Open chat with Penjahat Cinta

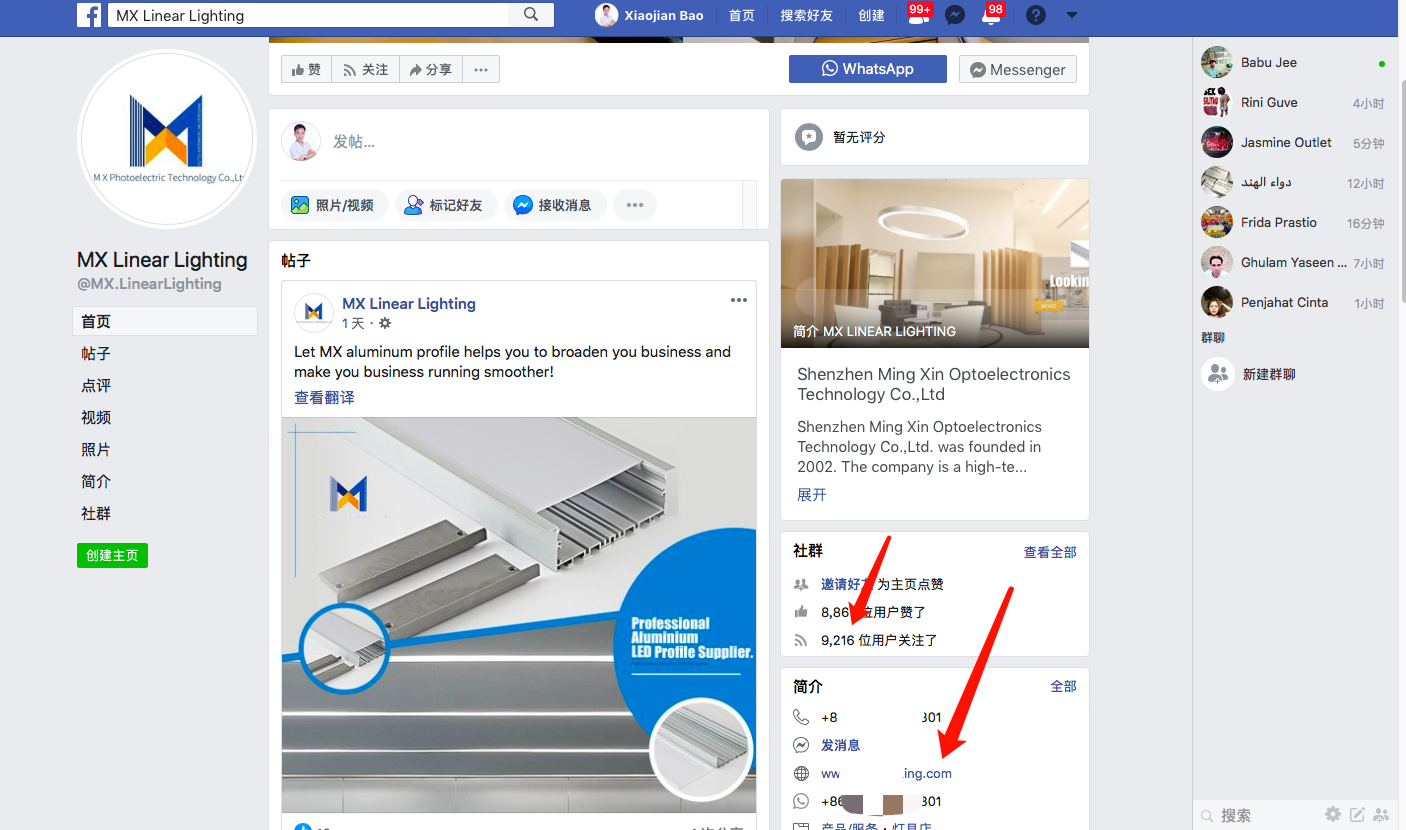(x=1293, y=302)
